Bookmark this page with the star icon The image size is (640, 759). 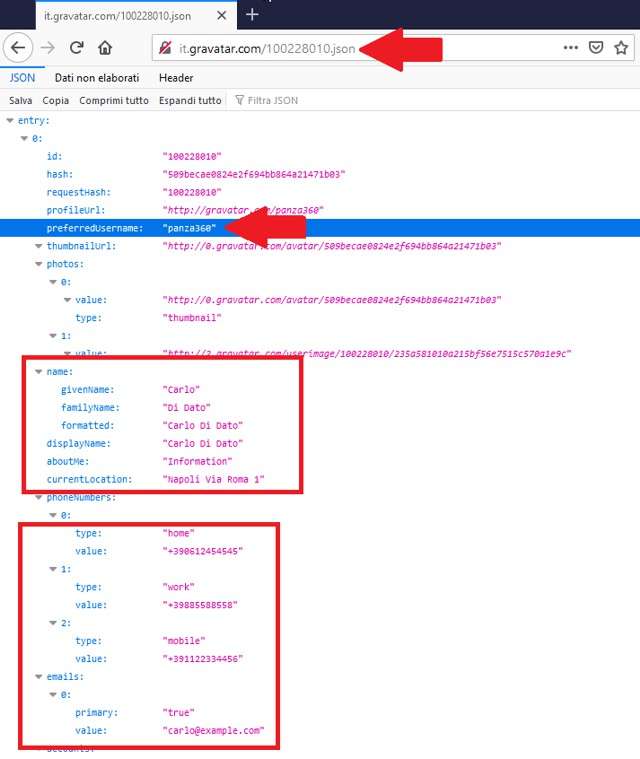tap(621, 48)
